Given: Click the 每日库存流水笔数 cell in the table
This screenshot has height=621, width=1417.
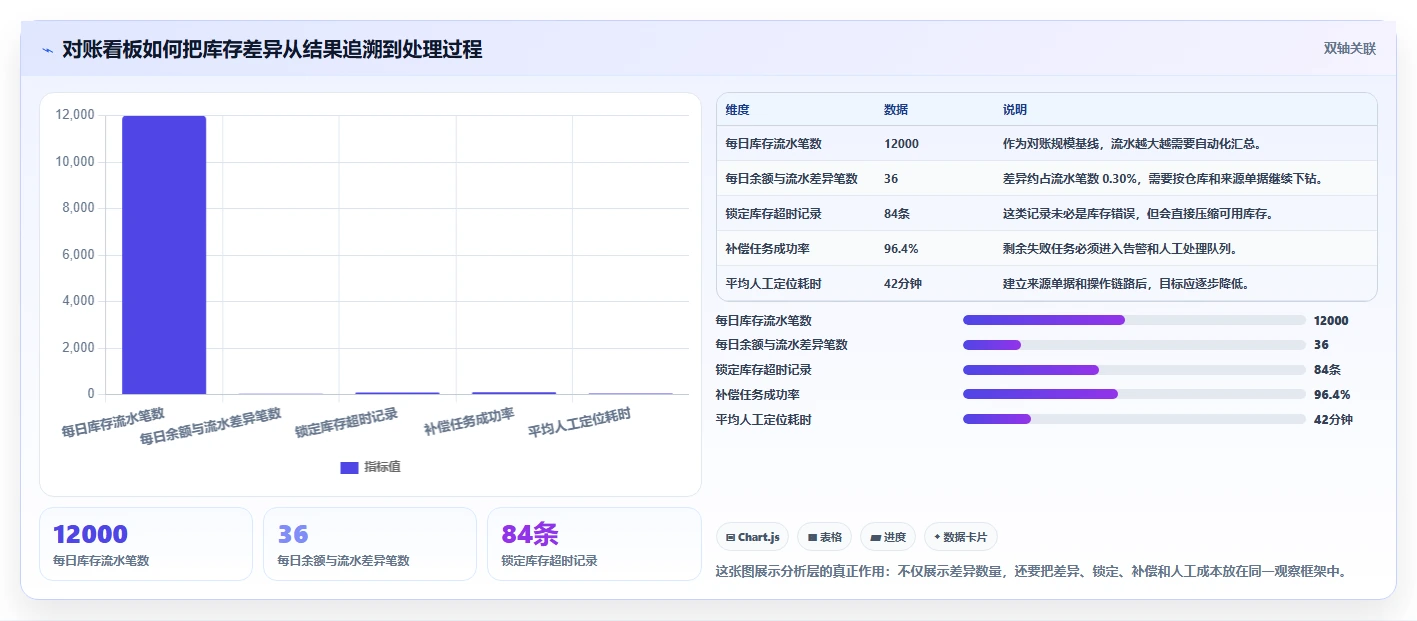Looking at the screenshot, I should [x=774, y=143].
